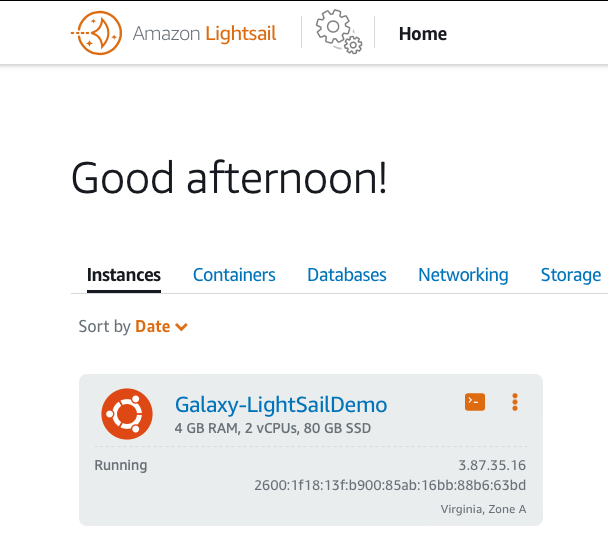Switch to the Containers tab
Image resolution: width=608 pixels, height=560 pixels.
(x=234, y=275)
